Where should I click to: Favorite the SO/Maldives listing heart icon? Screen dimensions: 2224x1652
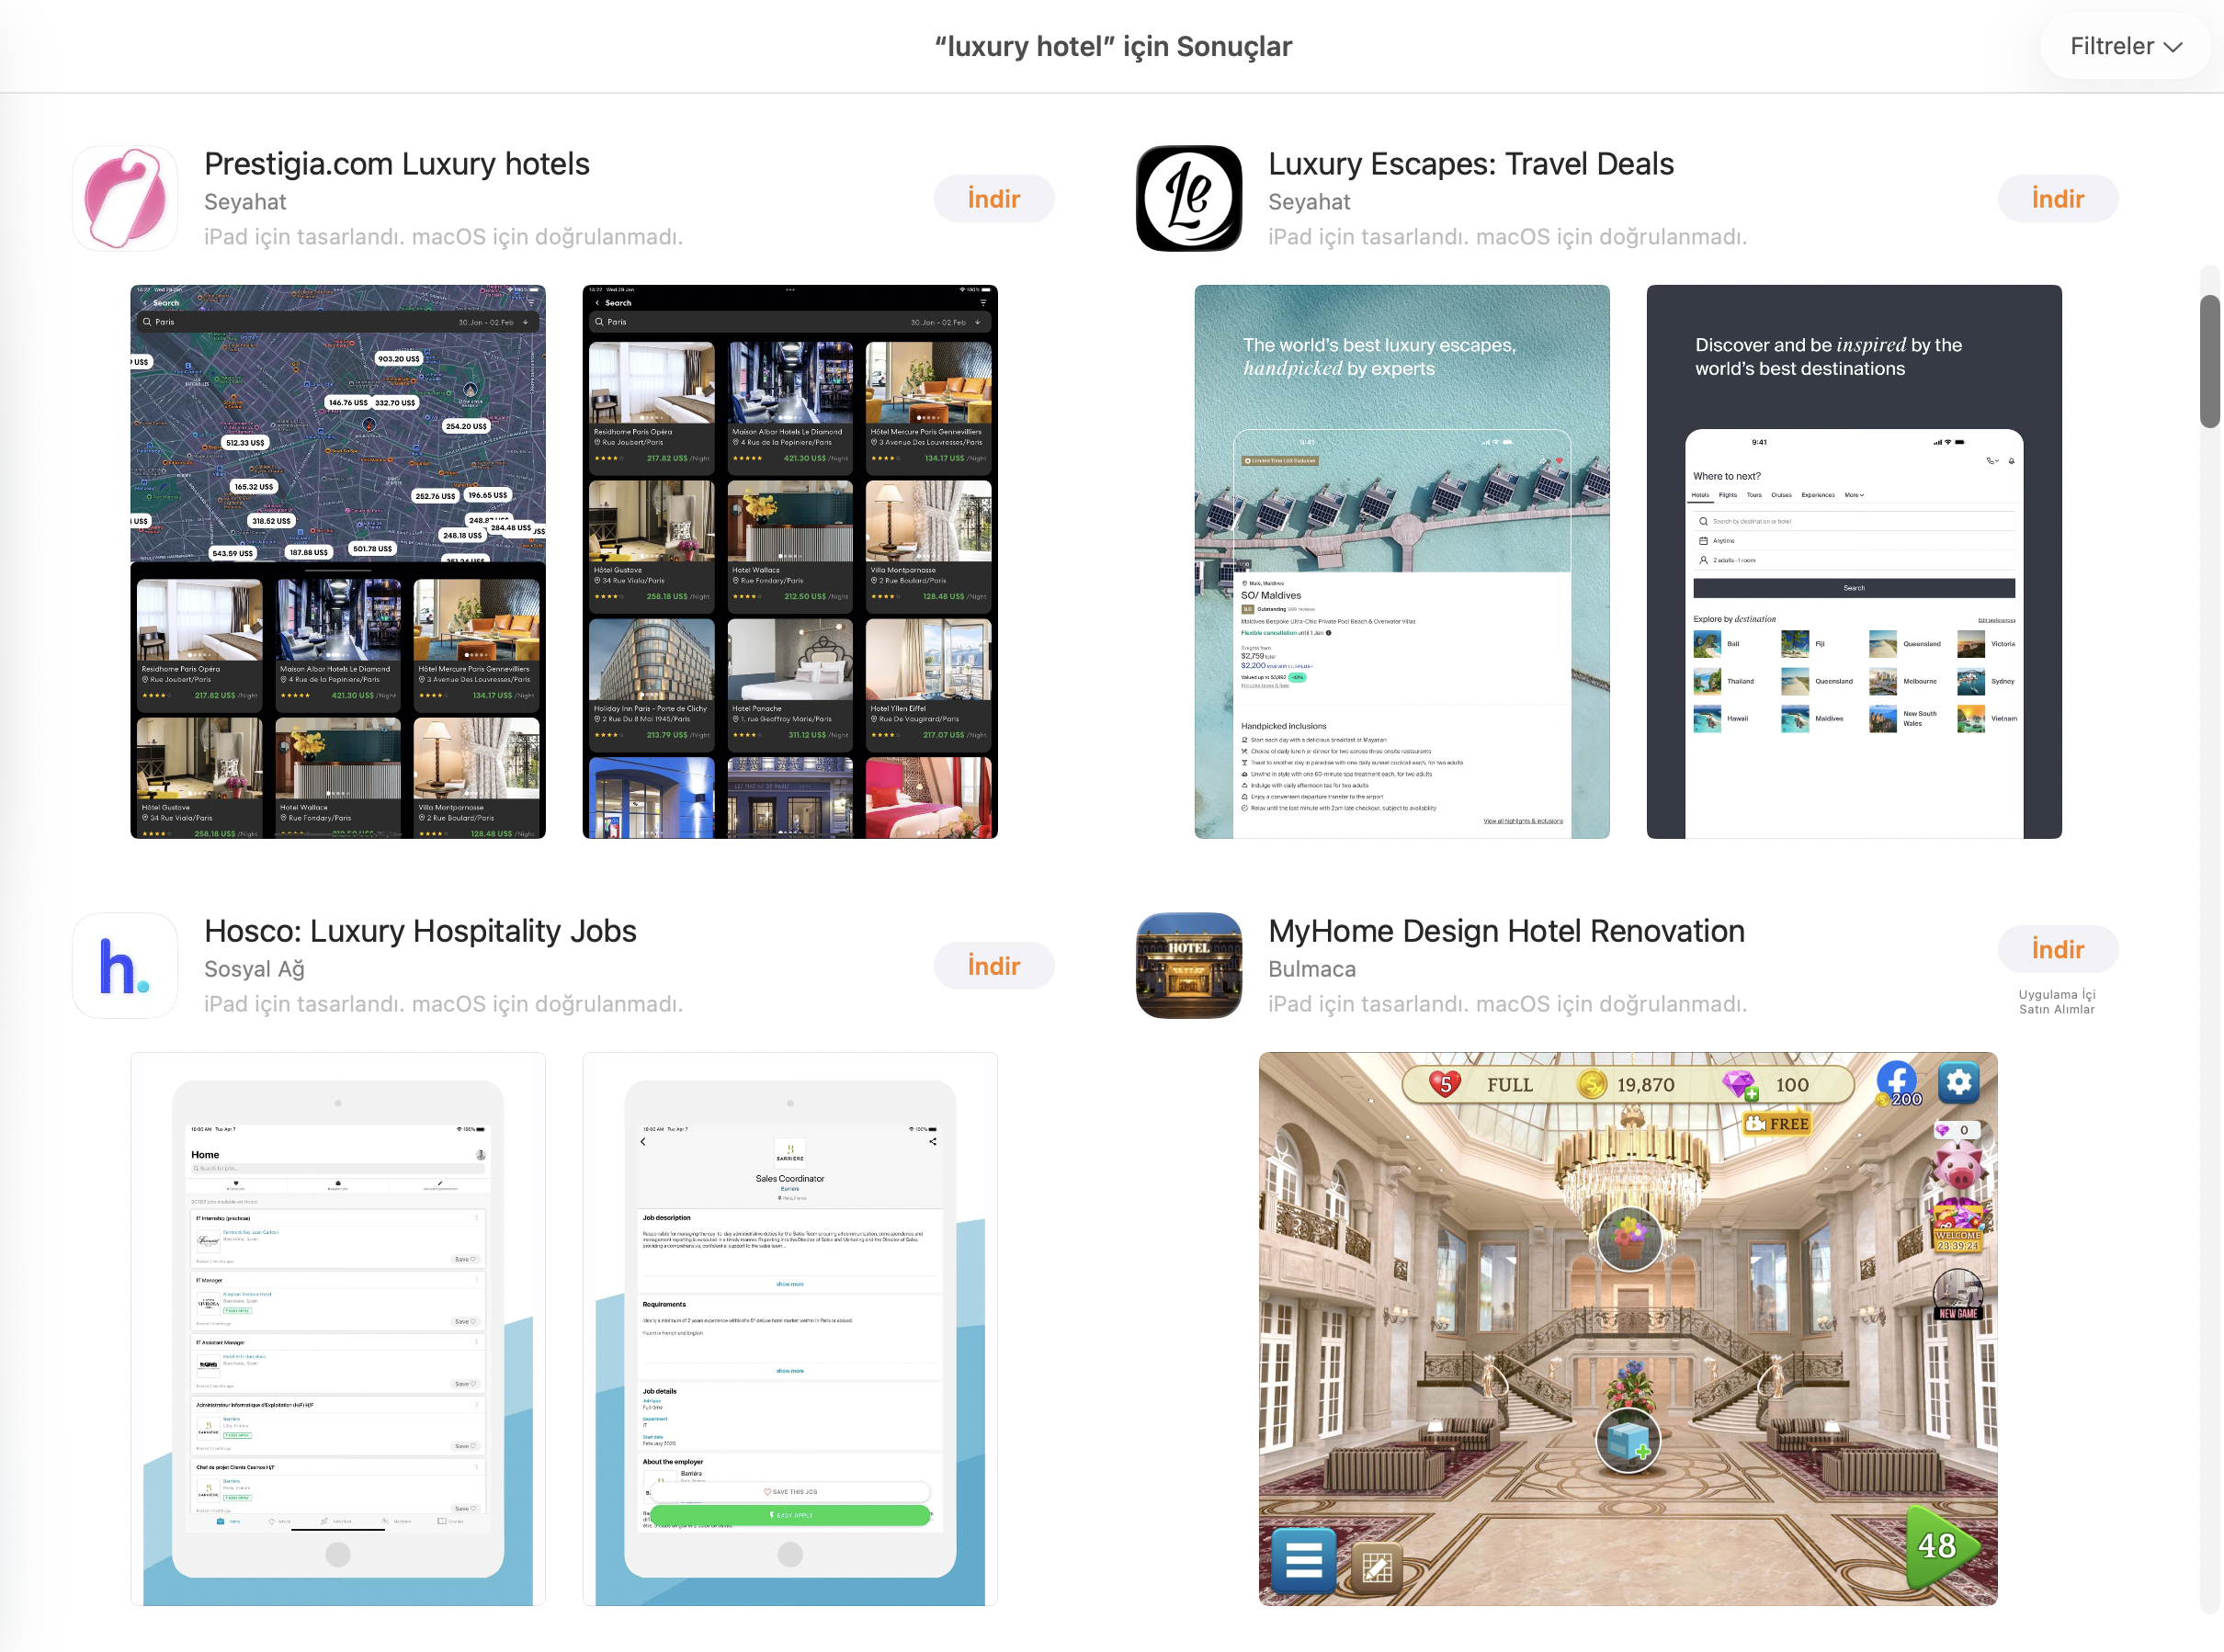click(1560, 461)
